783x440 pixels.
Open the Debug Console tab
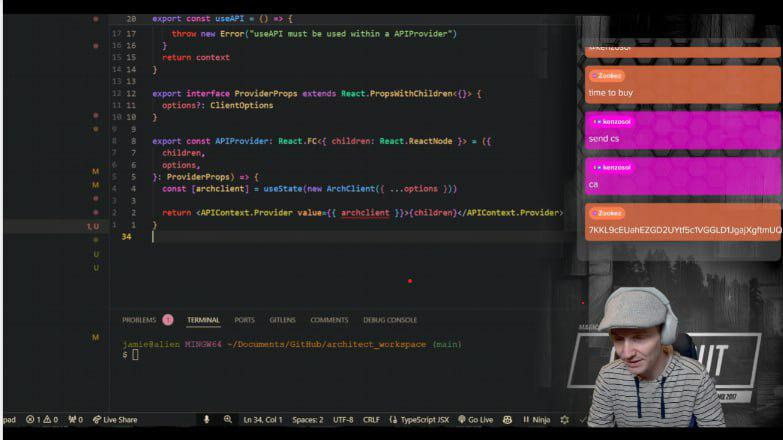click(390, 320)
